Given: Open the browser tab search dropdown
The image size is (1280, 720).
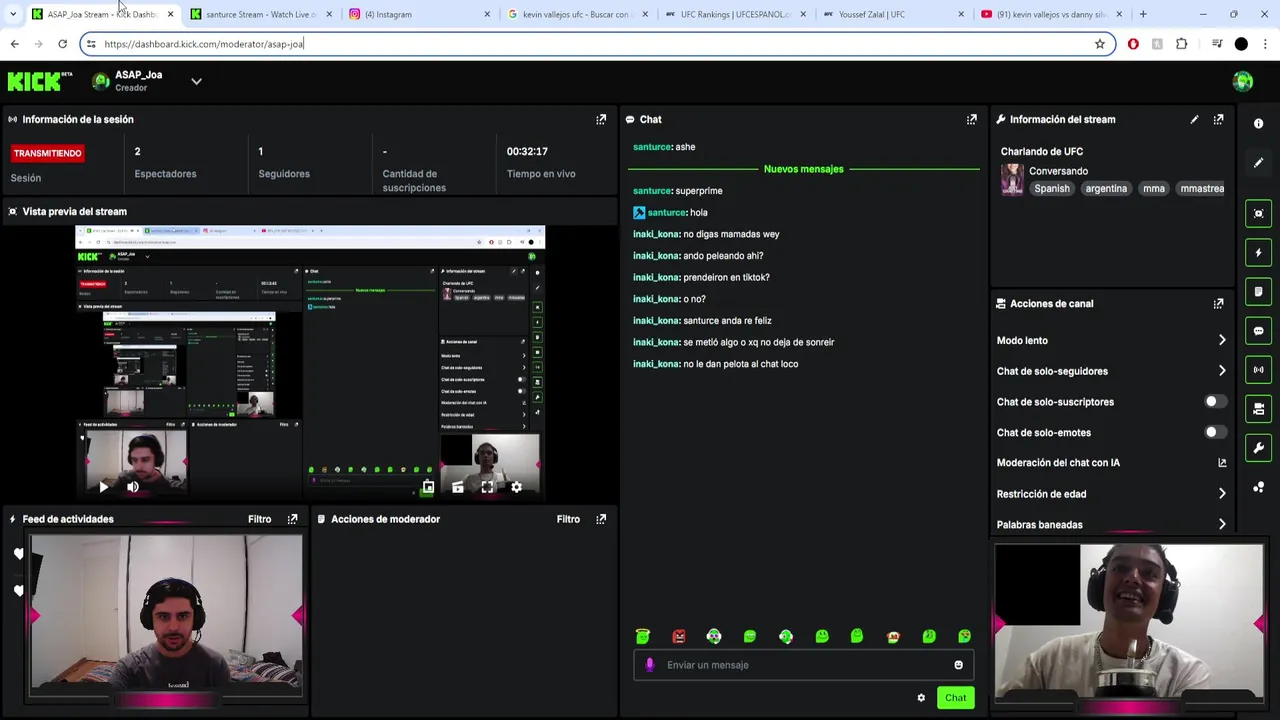Looking at the screenshot, I should 13,14.
